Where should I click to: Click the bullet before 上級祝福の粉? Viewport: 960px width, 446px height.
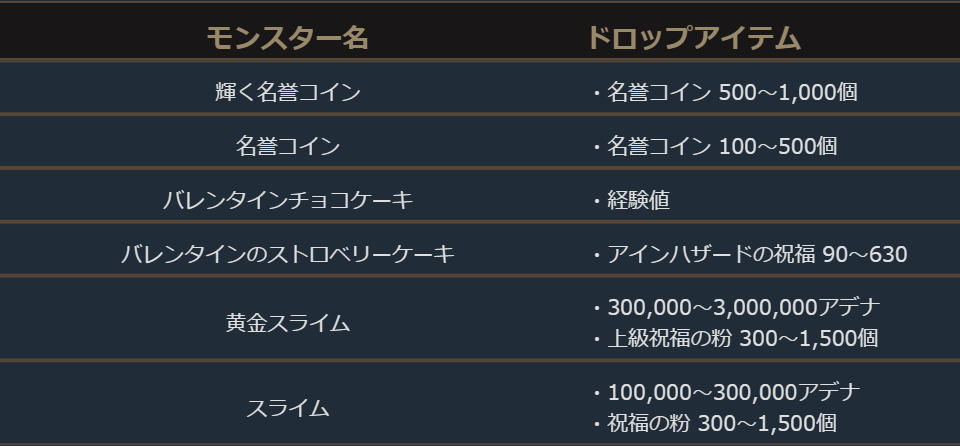pos(596,338)
